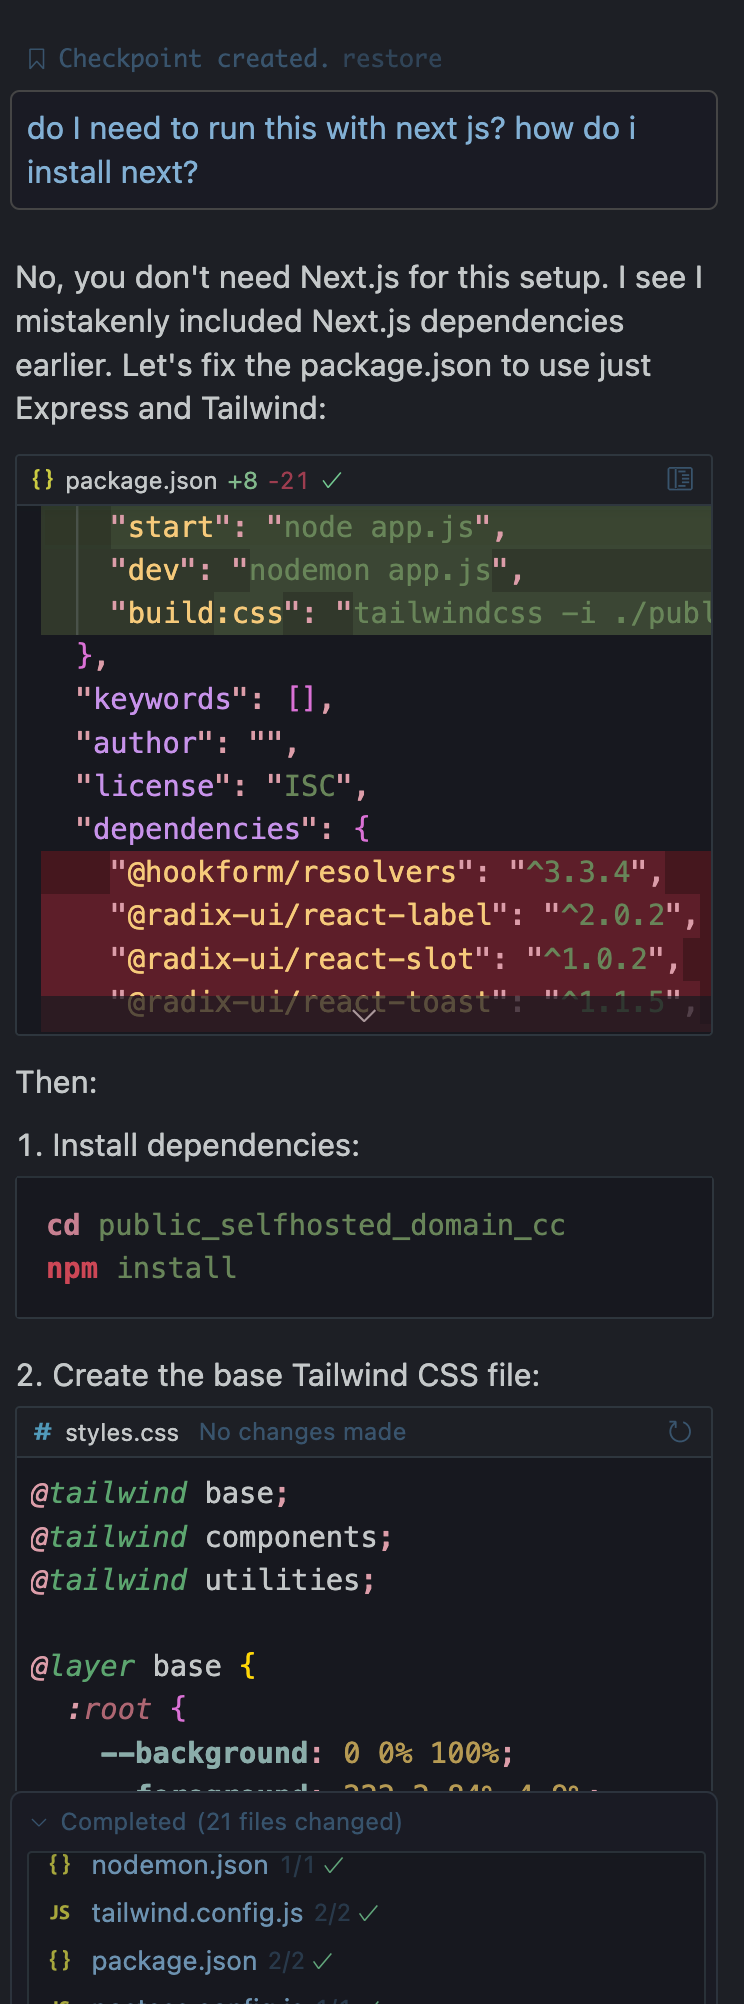The image size is (744, 2004).
Task: Click the removed @radix-ui/react-slot line
Action: 376,959
